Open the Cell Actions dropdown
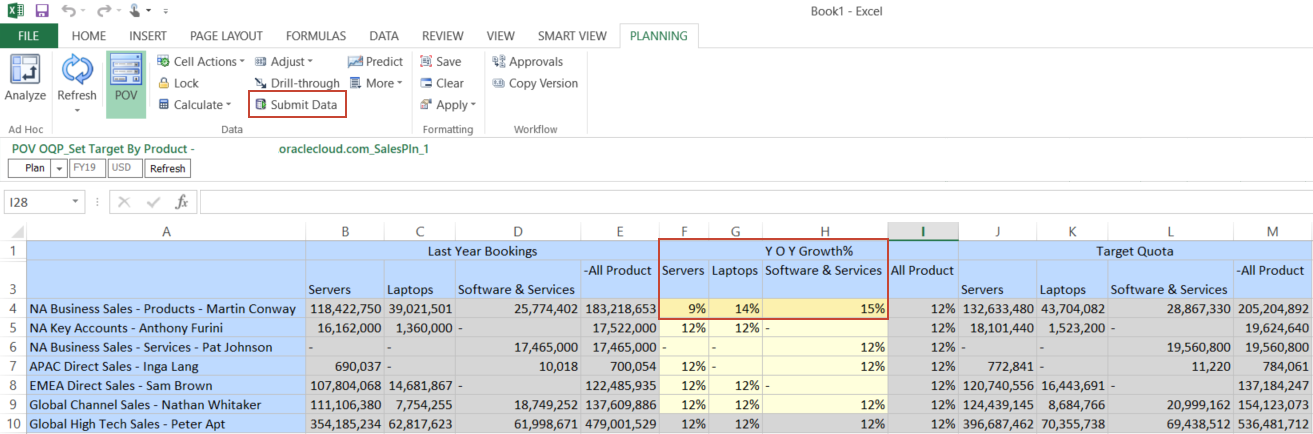Image resolution: width=1313 pixels, height=434 pixels. click(199, 62)
